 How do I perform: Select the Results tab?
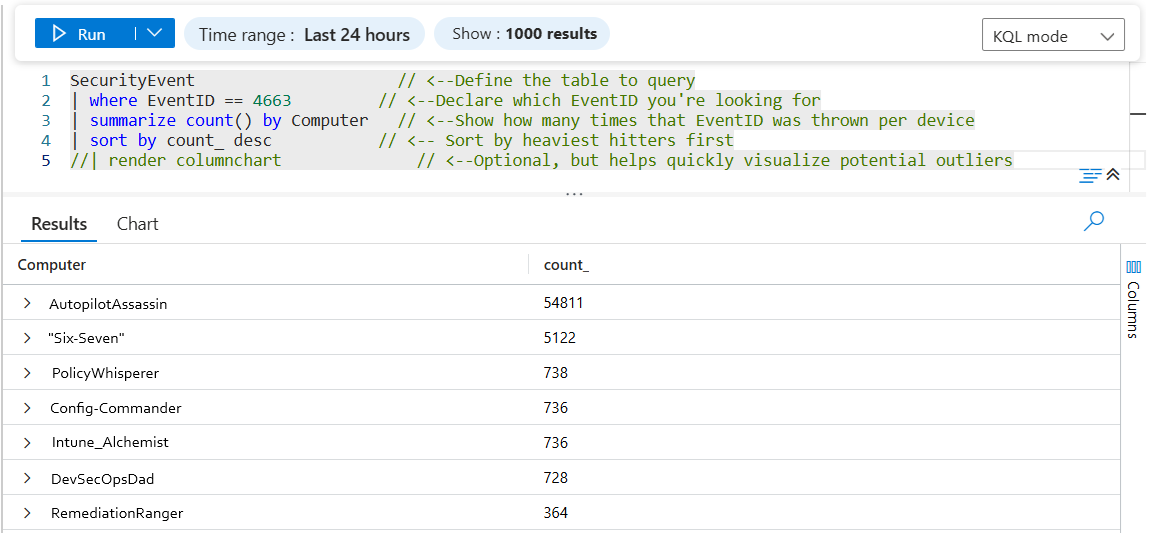59,224
